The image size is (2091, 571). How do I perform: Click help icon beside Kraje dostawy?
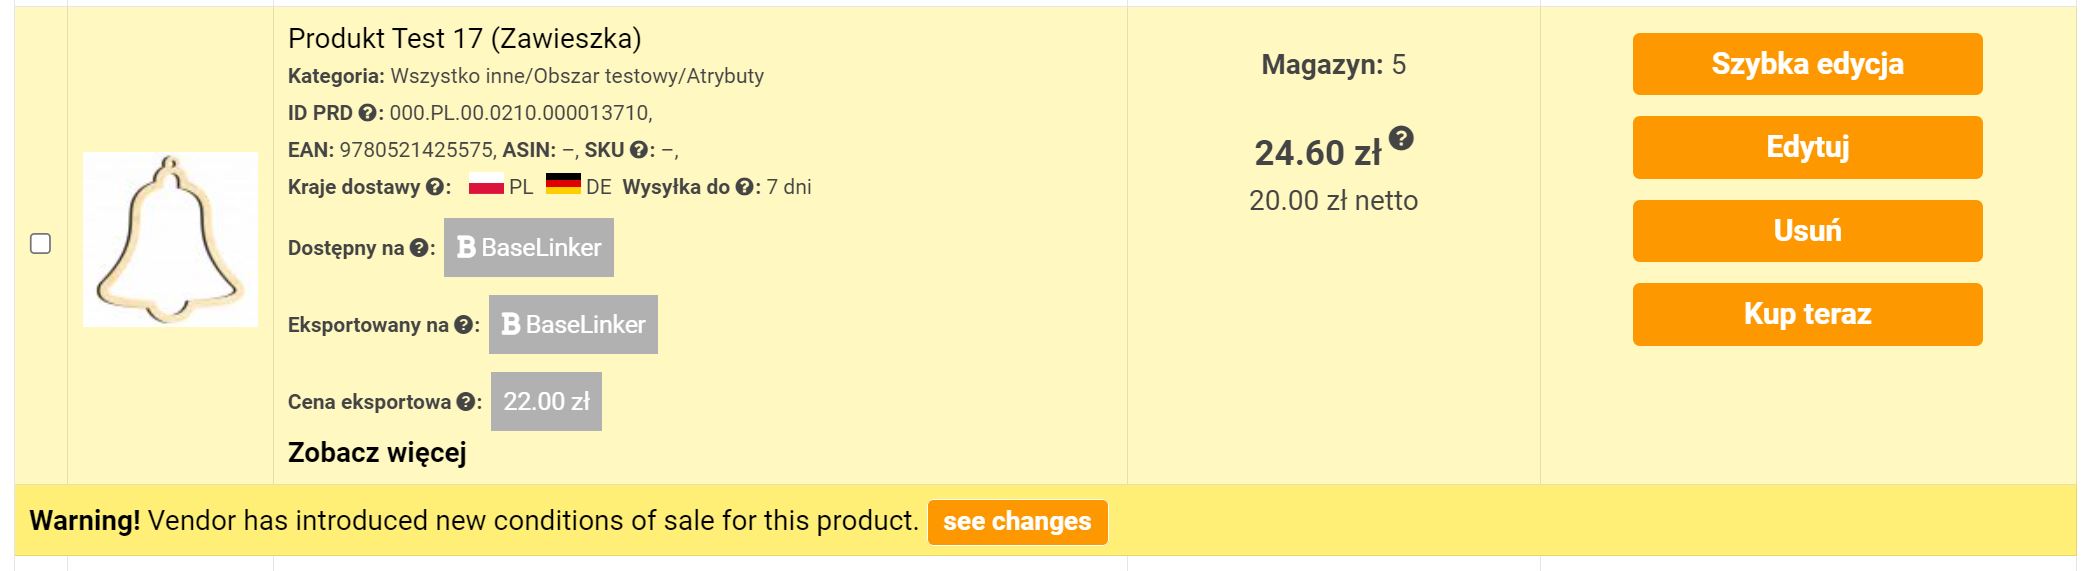tap(434, 187)
